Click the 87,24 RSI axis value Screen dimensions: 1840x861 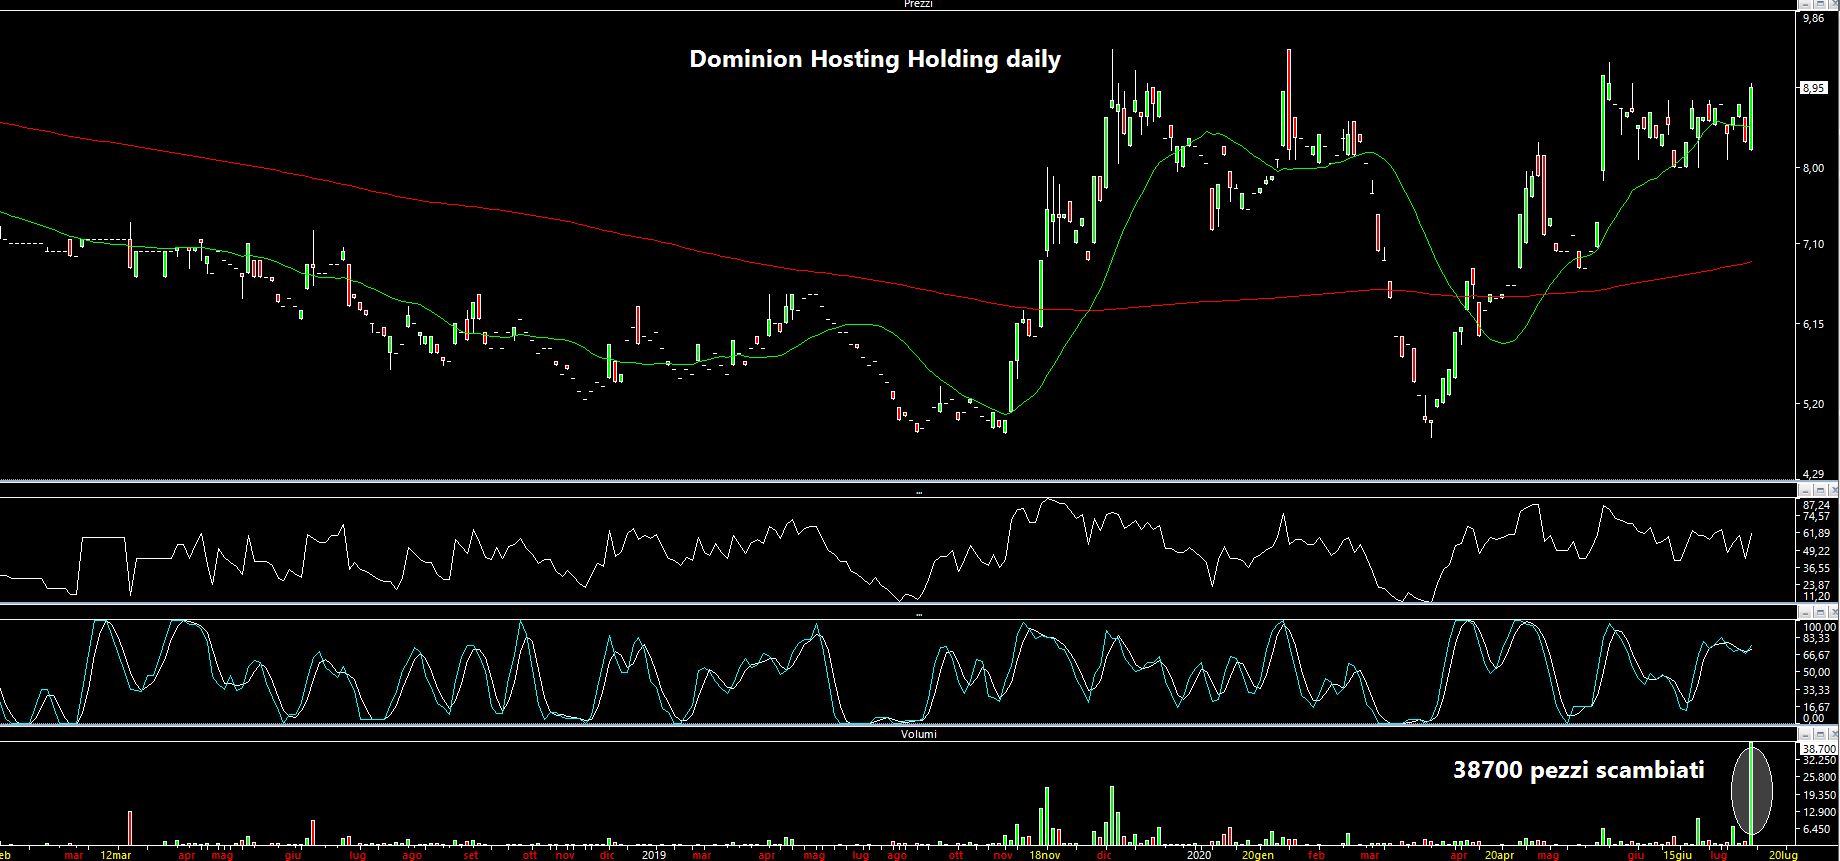(x=1816, y=505)
